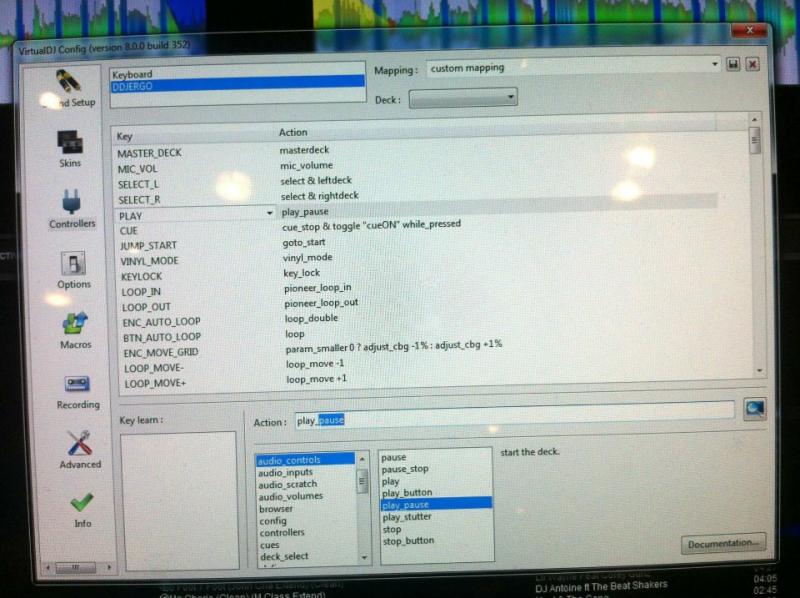Select the LOOP_MOVE- key row
Screen dimensions: 800x598
tap(154, 368)
